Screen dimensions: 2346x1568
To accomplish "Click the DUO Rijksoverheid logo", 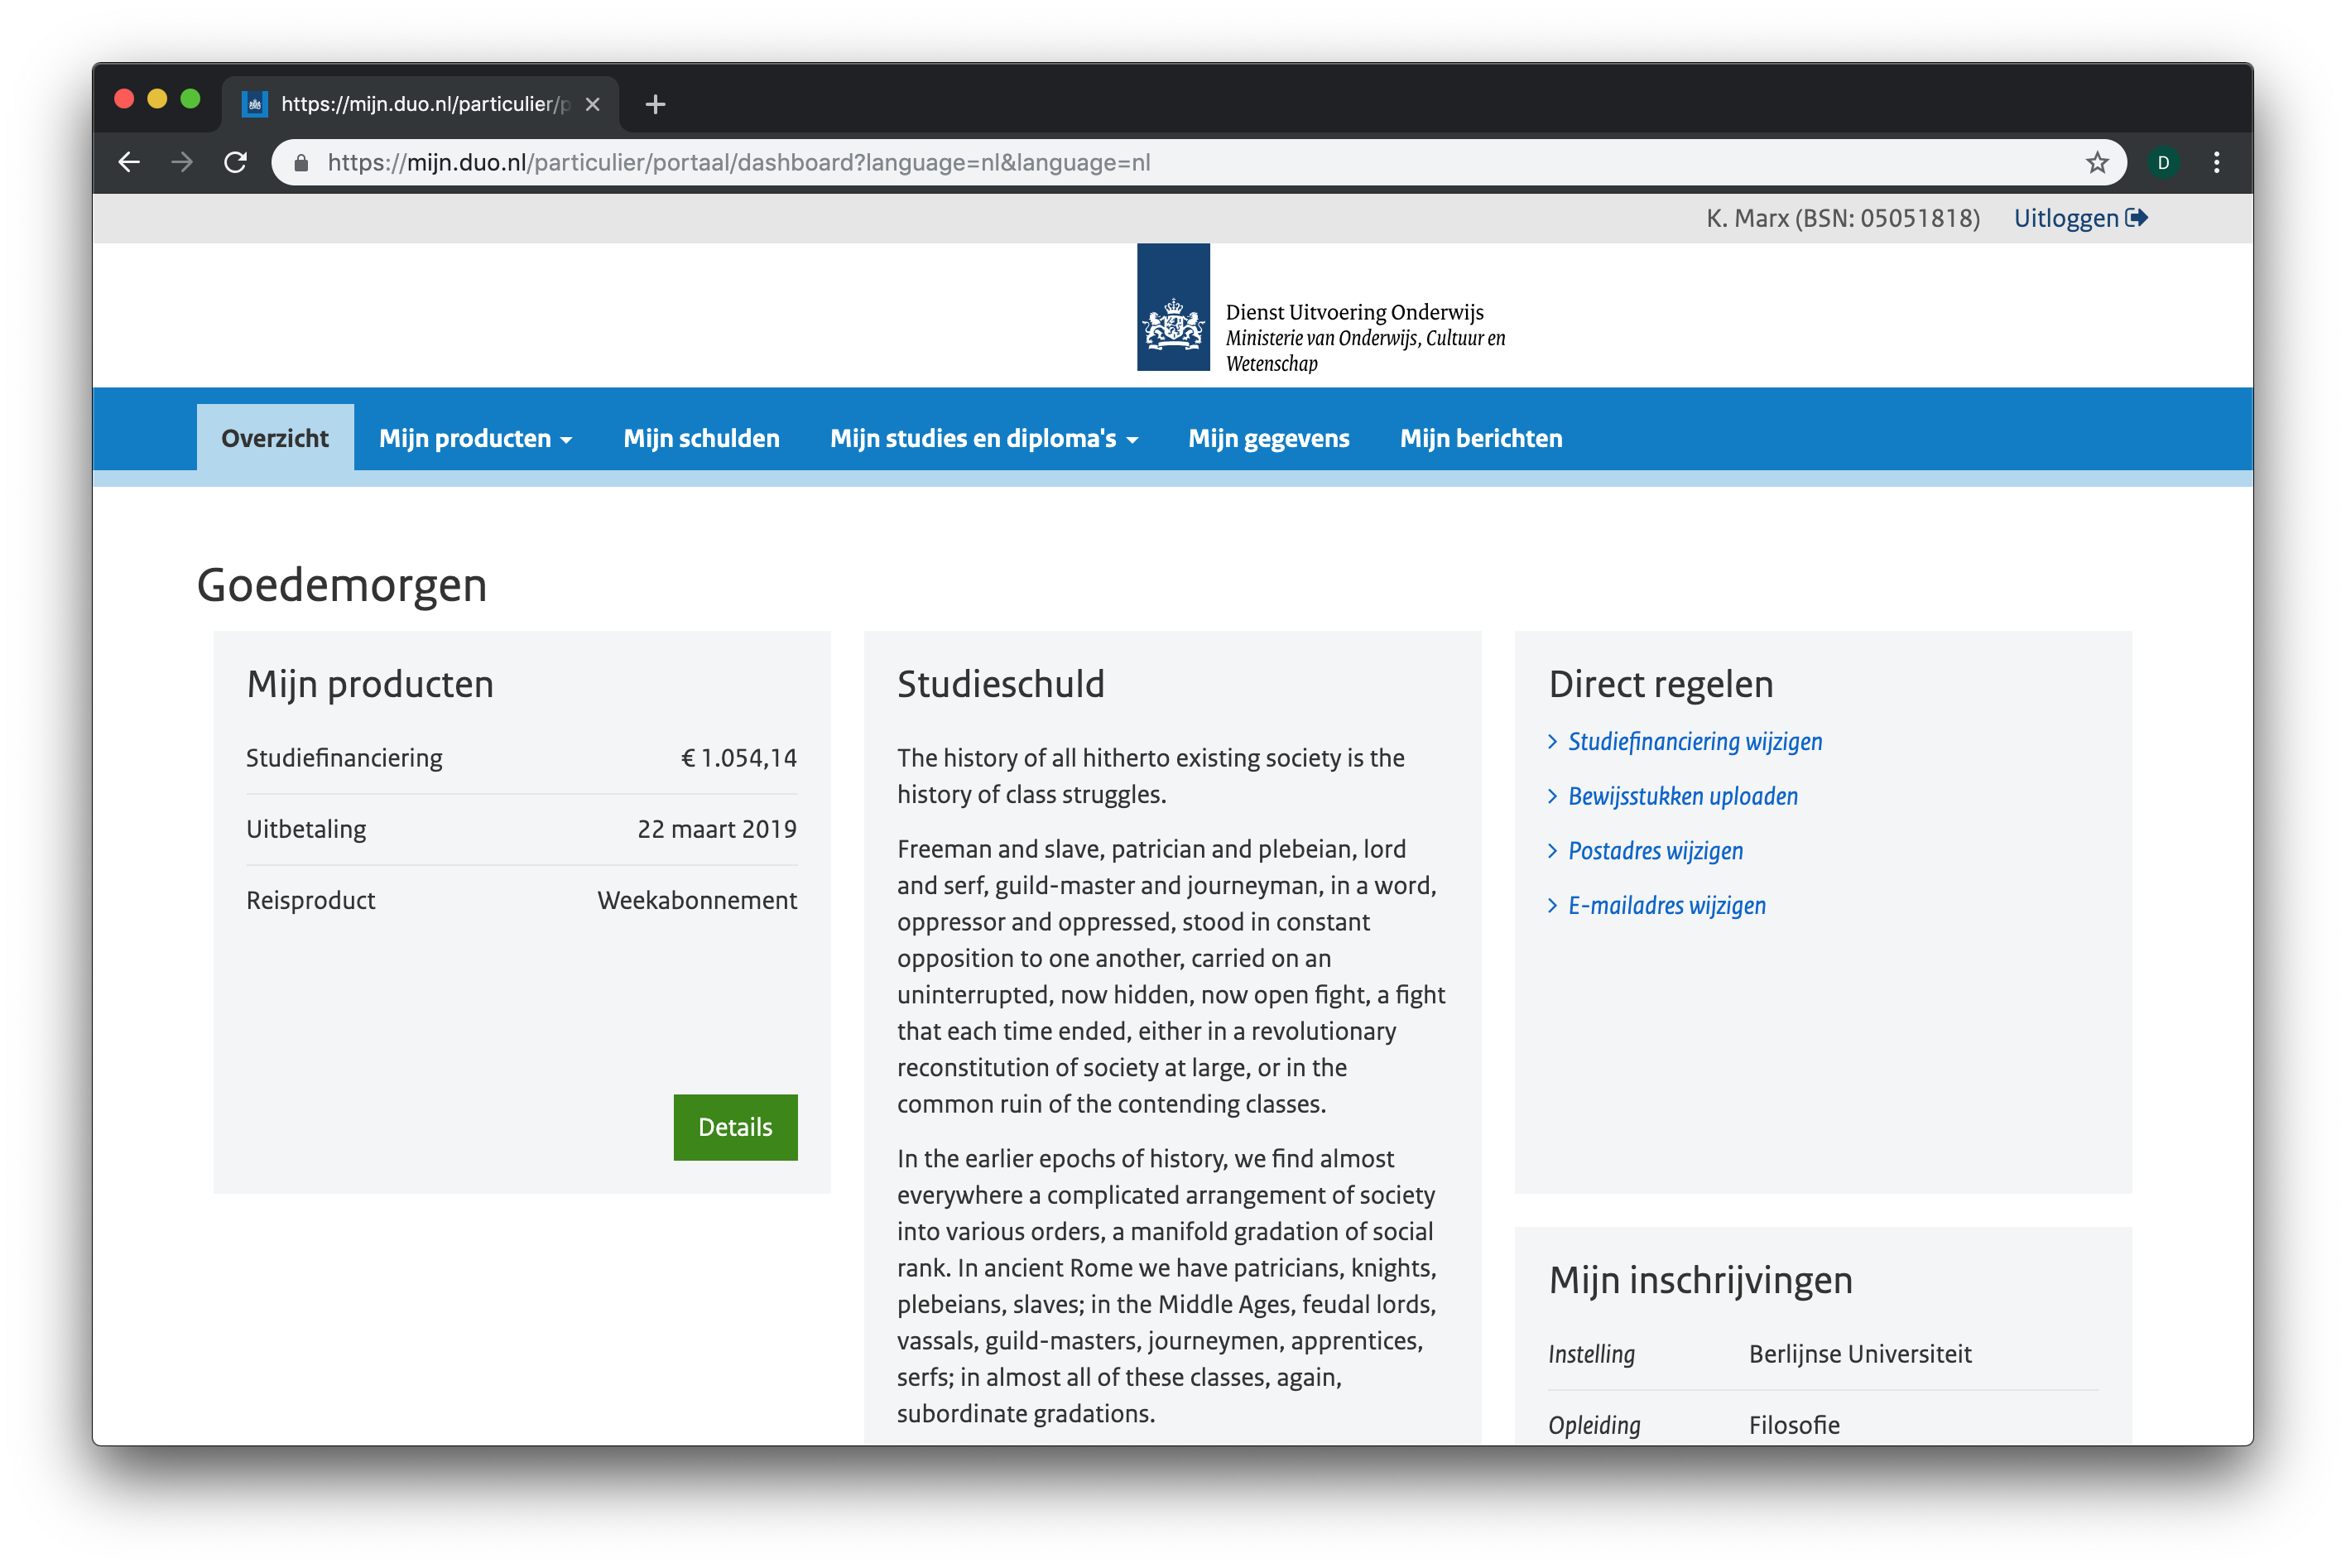I will pos(1173,308).
